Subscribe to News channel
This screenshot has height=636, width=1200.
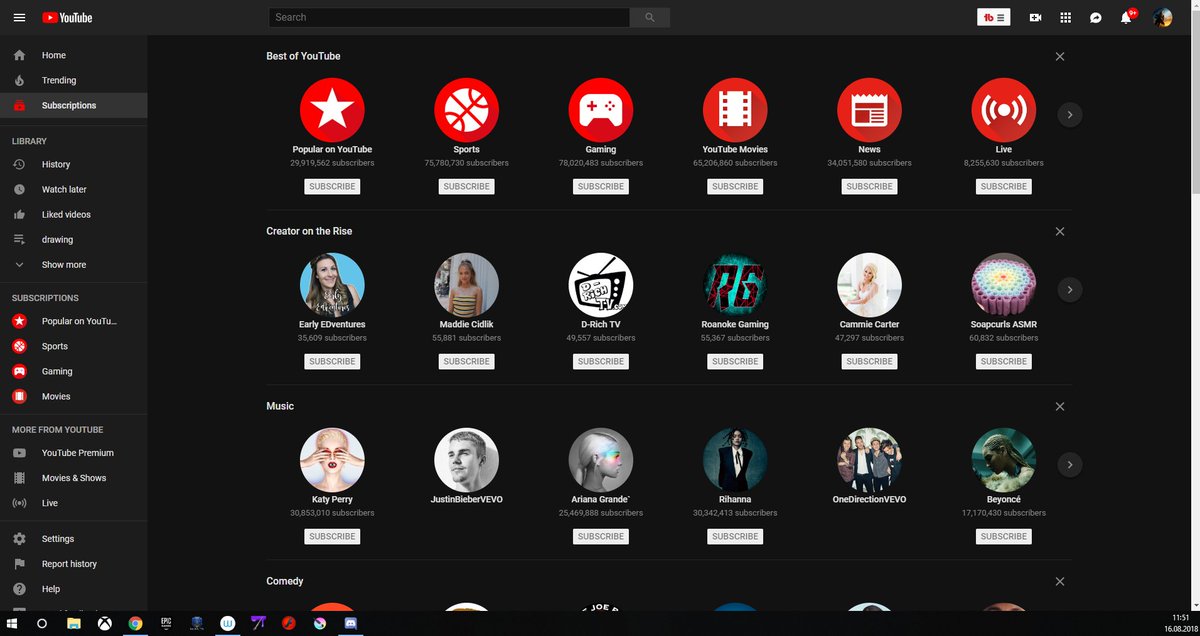click(869, 186)
